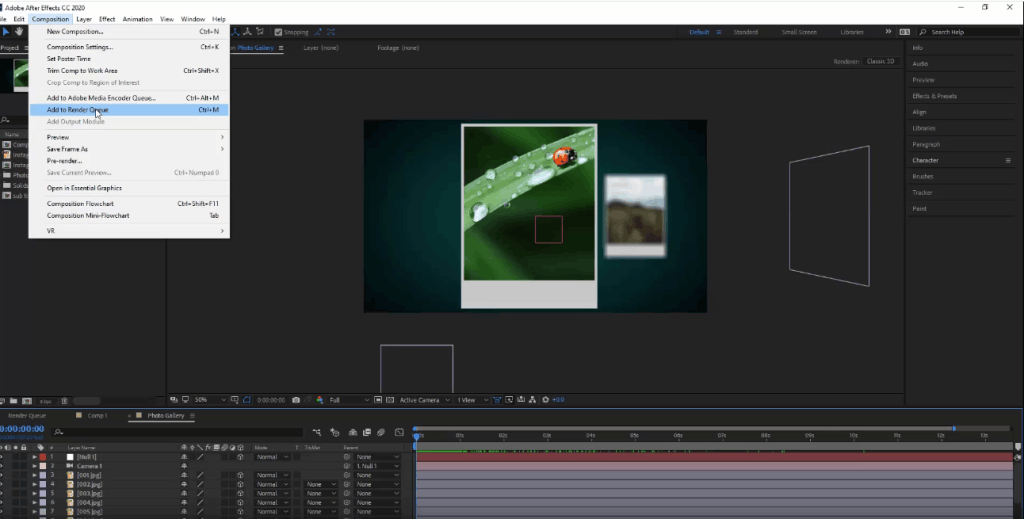The width and height of the screenshot is (1024, 519).
Task: Open the Full resolution dropdown
Action: point(347,400)
